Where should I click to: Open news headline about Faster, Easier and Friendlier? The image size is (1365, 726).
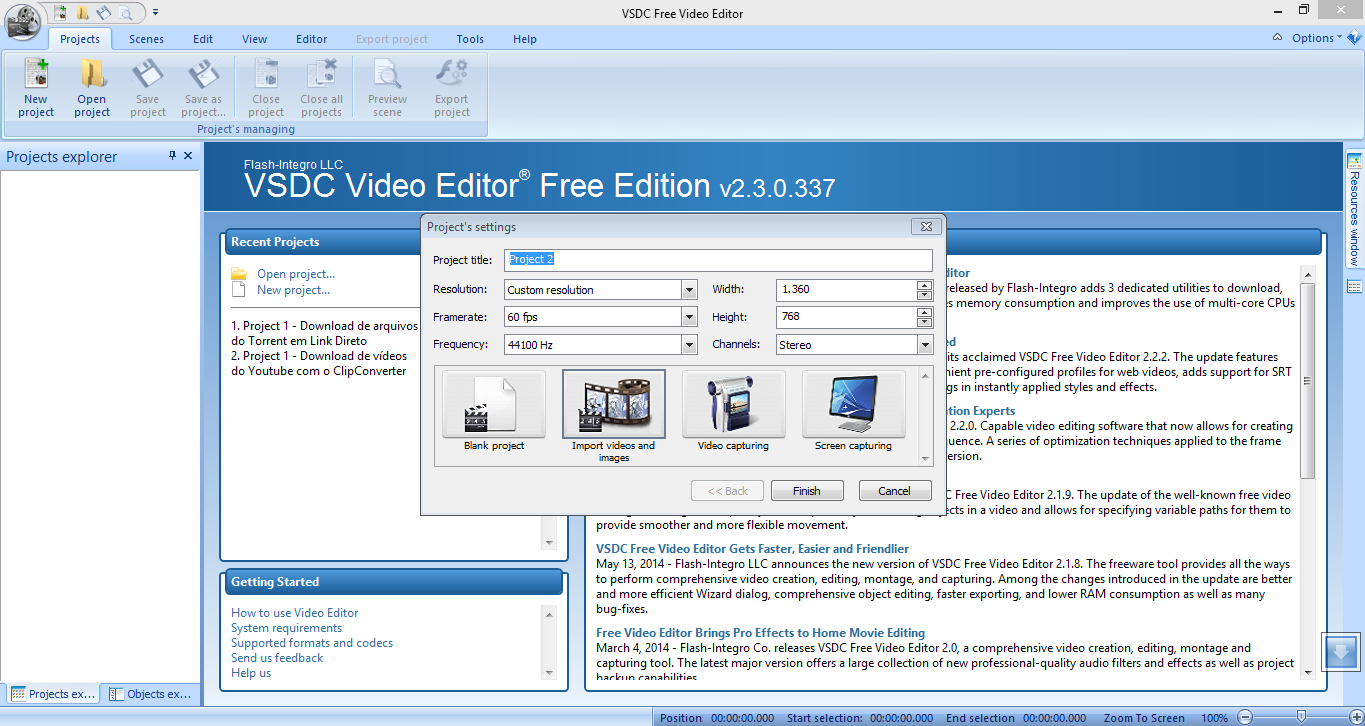coord(753,549)
